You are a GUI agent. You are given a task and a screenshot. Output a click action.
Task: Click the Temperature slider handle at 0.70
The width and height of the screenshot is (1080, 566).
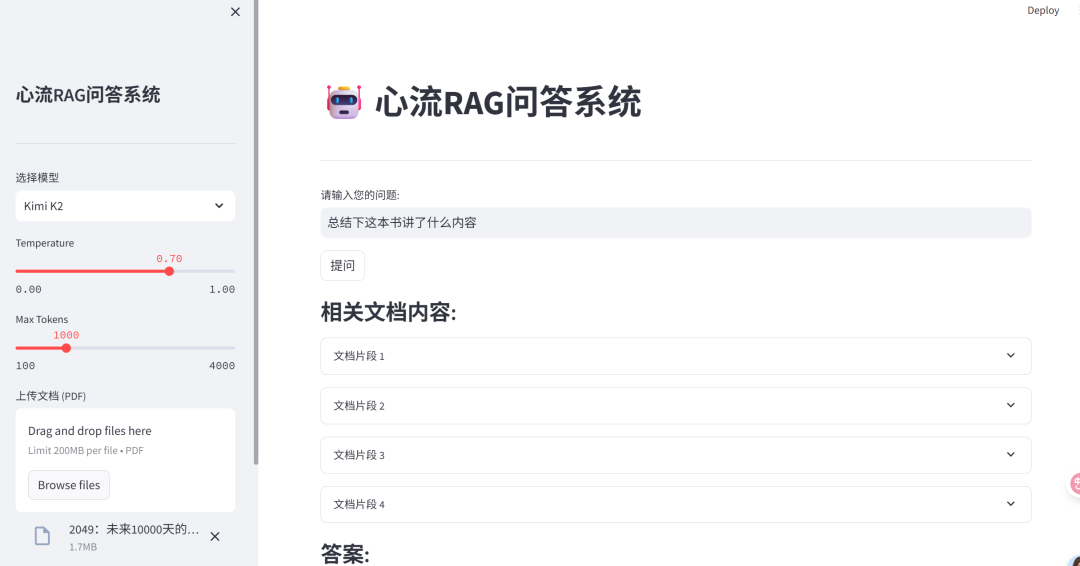point(169,271)
